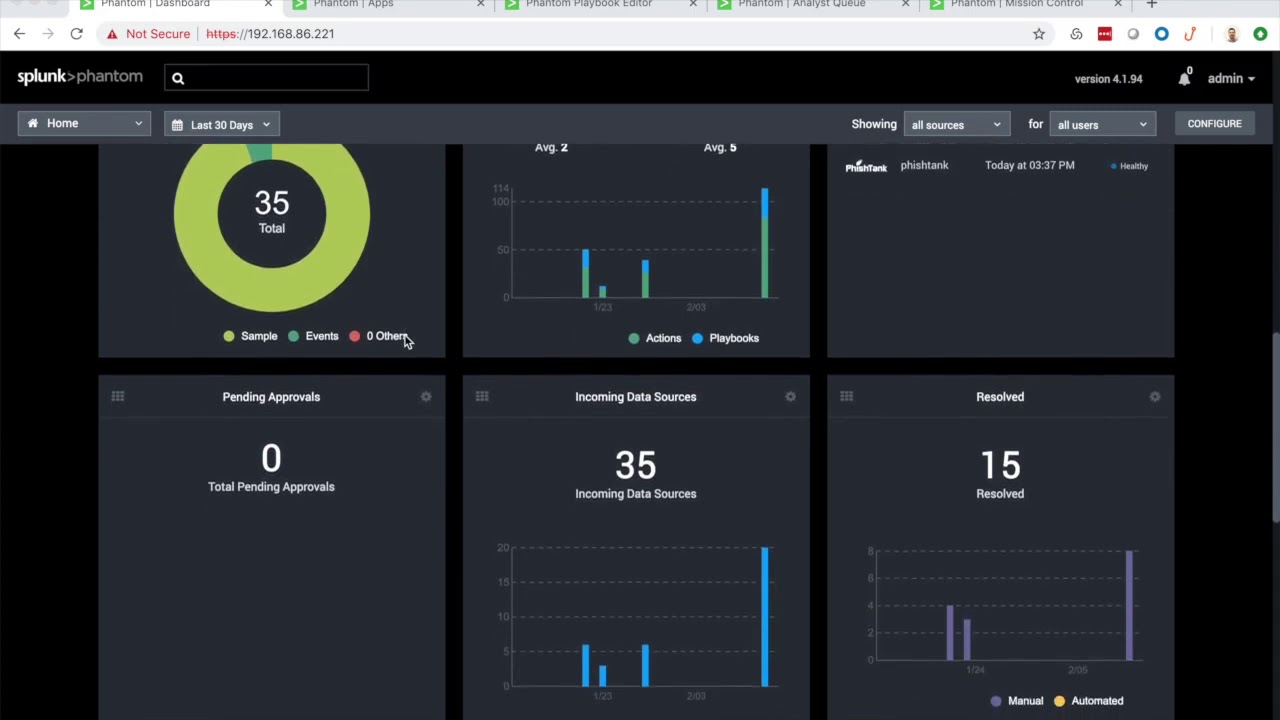Click the PhishTank logo icon
This screenshot has height=720, width=1280.
point(866,166)
